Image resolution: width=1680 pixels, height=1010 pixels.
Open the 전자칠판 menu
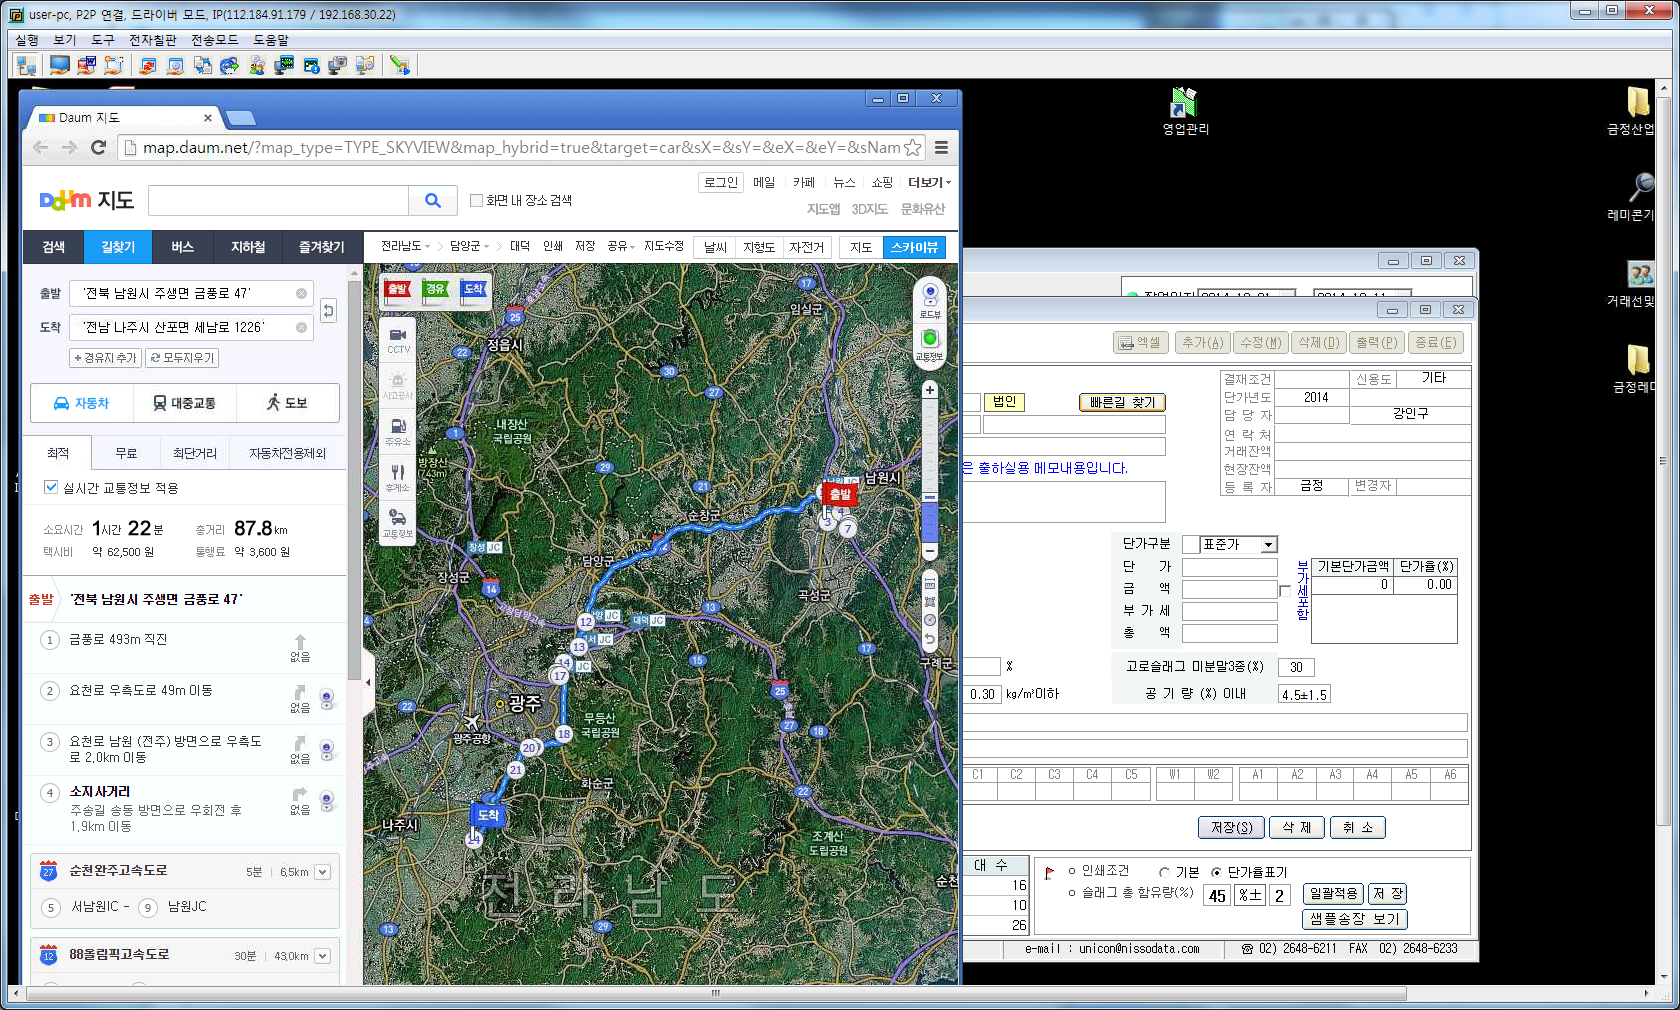click(152, 40)
